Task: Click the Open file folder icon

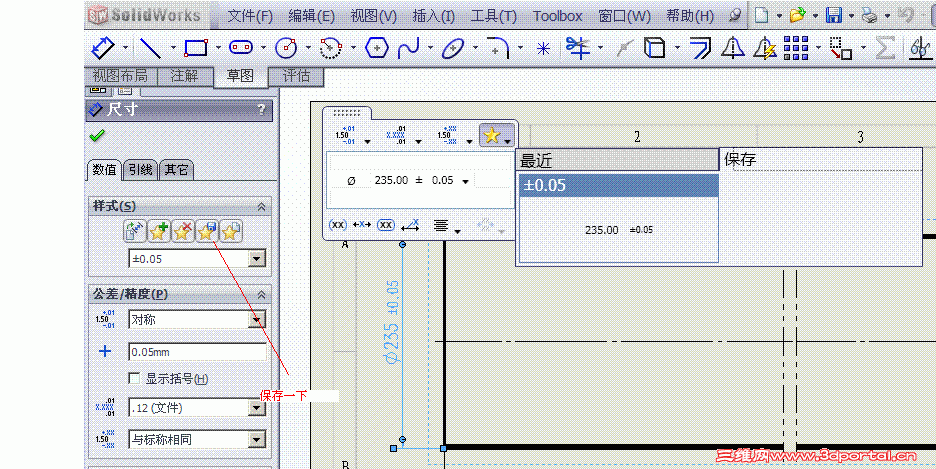Action: tap(797, 16)
